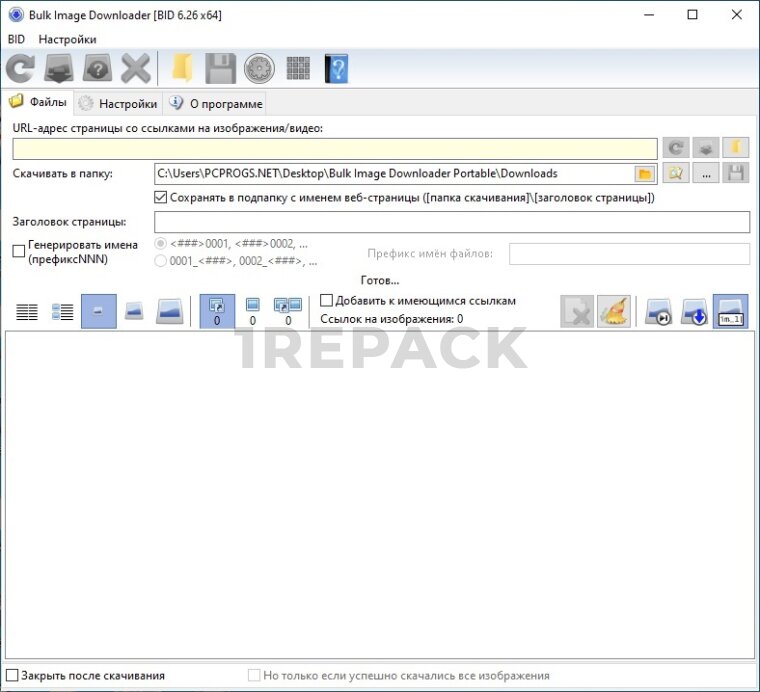Click the download icon with blue arrow
The image size is (760, 692).
coord(694,311)
